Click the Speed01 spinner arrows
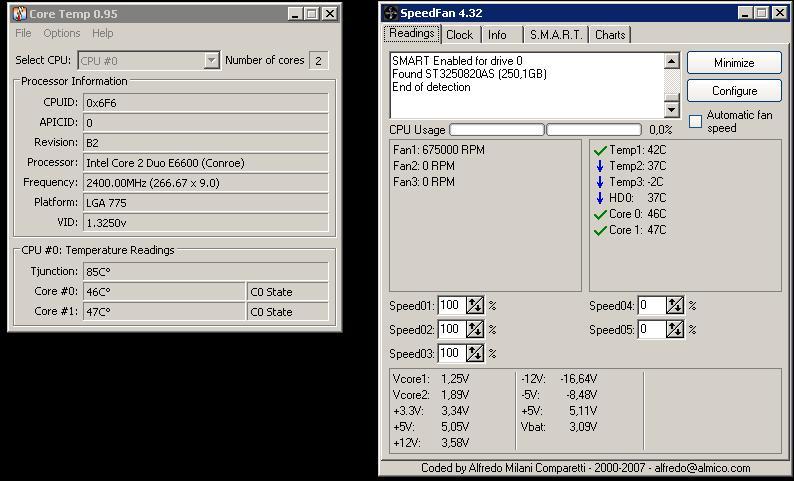Screen dimensions: 794x481 (x=475, y=305)
